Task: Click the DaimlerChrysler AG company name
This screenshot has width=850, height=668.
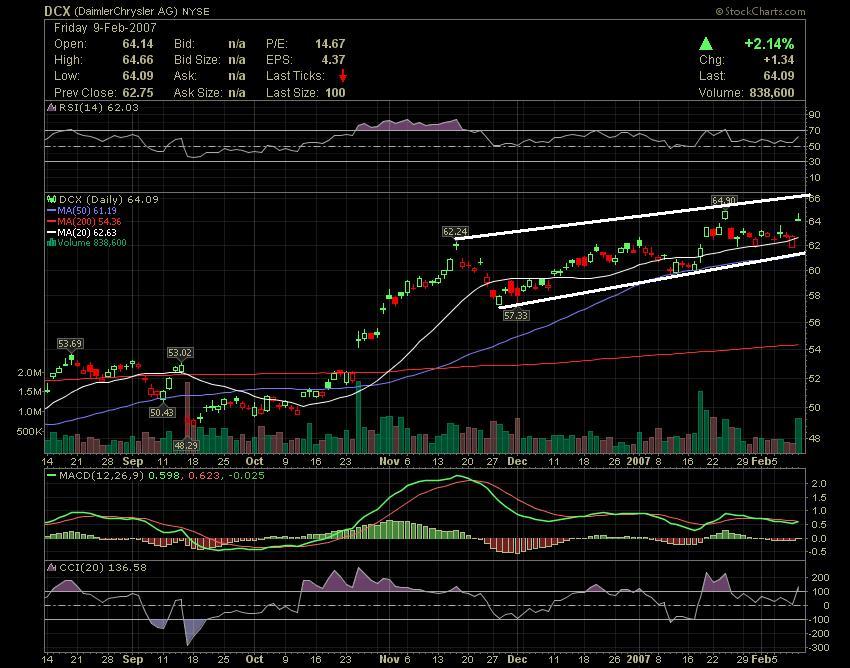Action: [126, 11]
